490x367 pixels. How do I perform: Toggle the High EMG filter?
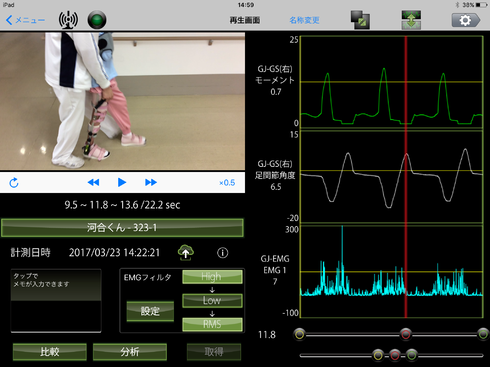(x=212, y=277)
